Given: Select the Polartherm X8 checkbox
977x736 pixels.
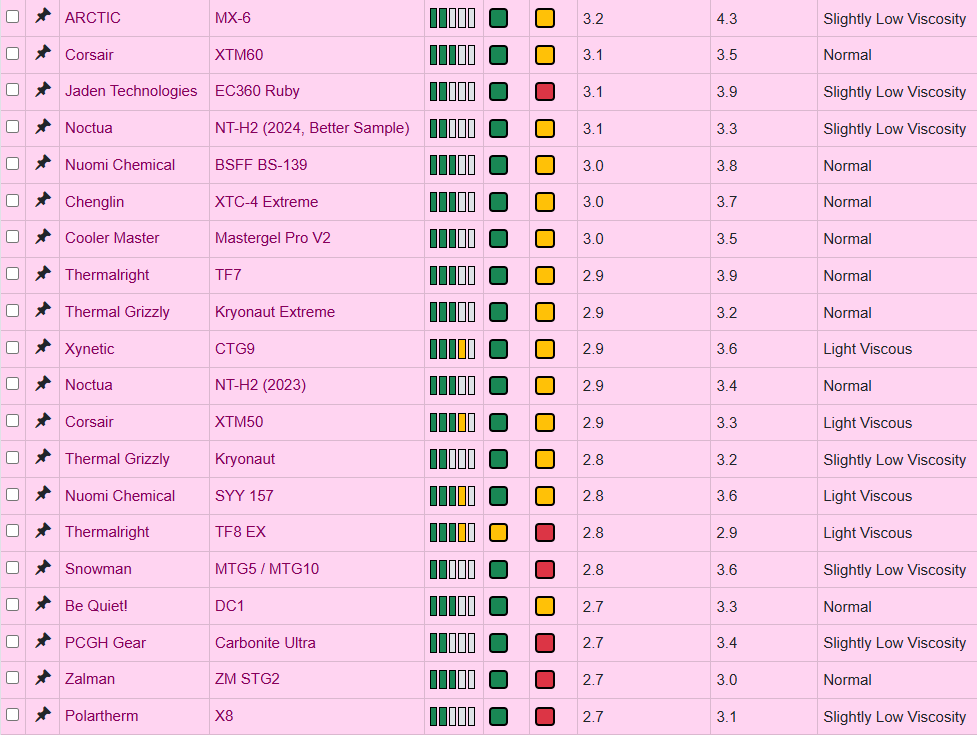Looking at the screenshot, I should (12, 715).
